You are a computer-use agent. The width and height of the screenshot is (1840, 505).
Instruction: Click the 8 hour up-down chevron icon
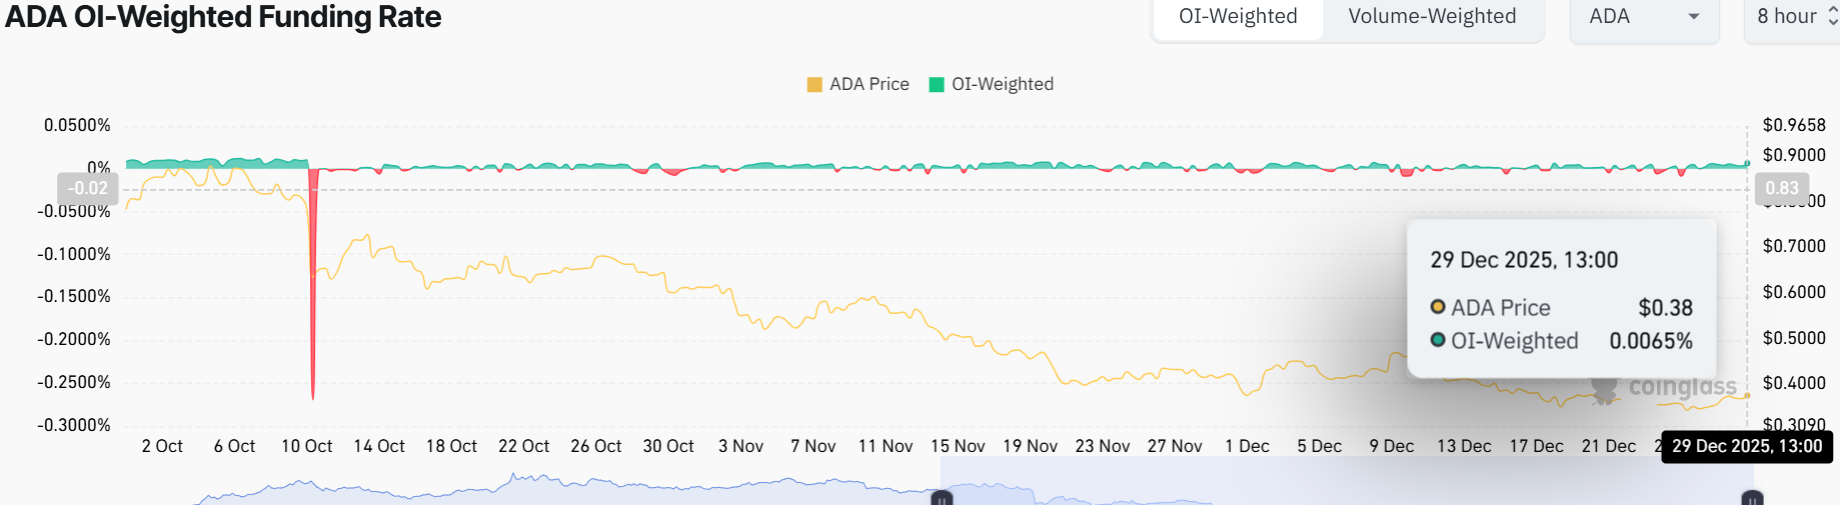1832,17
